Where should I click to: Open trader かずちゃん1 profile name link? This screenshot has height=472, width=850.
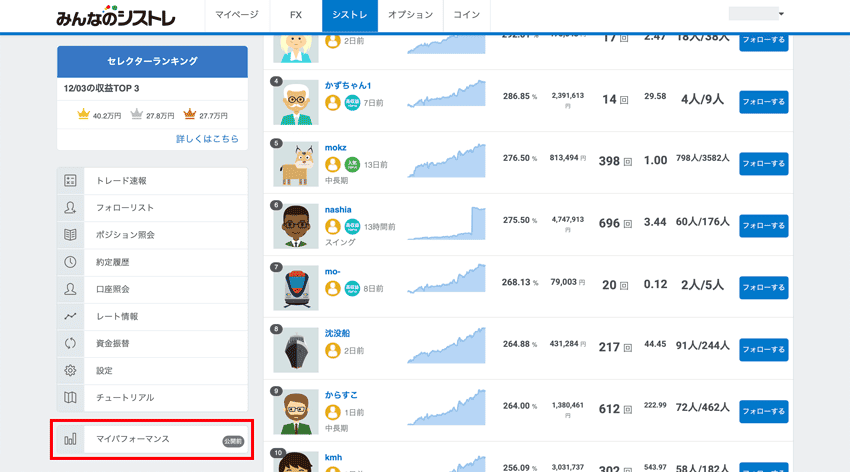click(348, 85)
